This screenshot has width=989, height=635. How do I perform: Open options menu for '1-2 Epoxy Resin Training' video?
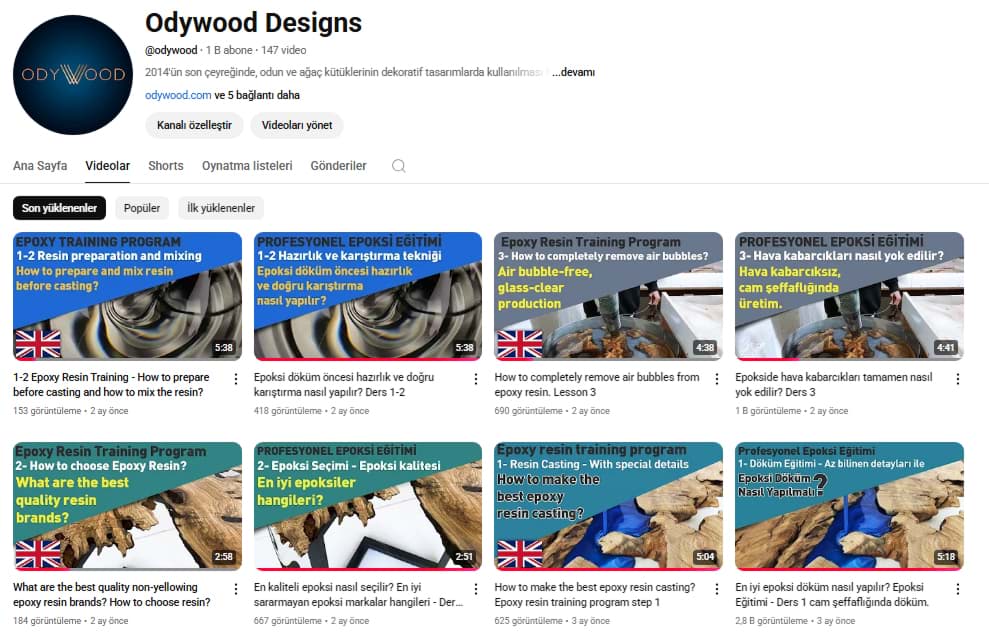click(235, 378)
